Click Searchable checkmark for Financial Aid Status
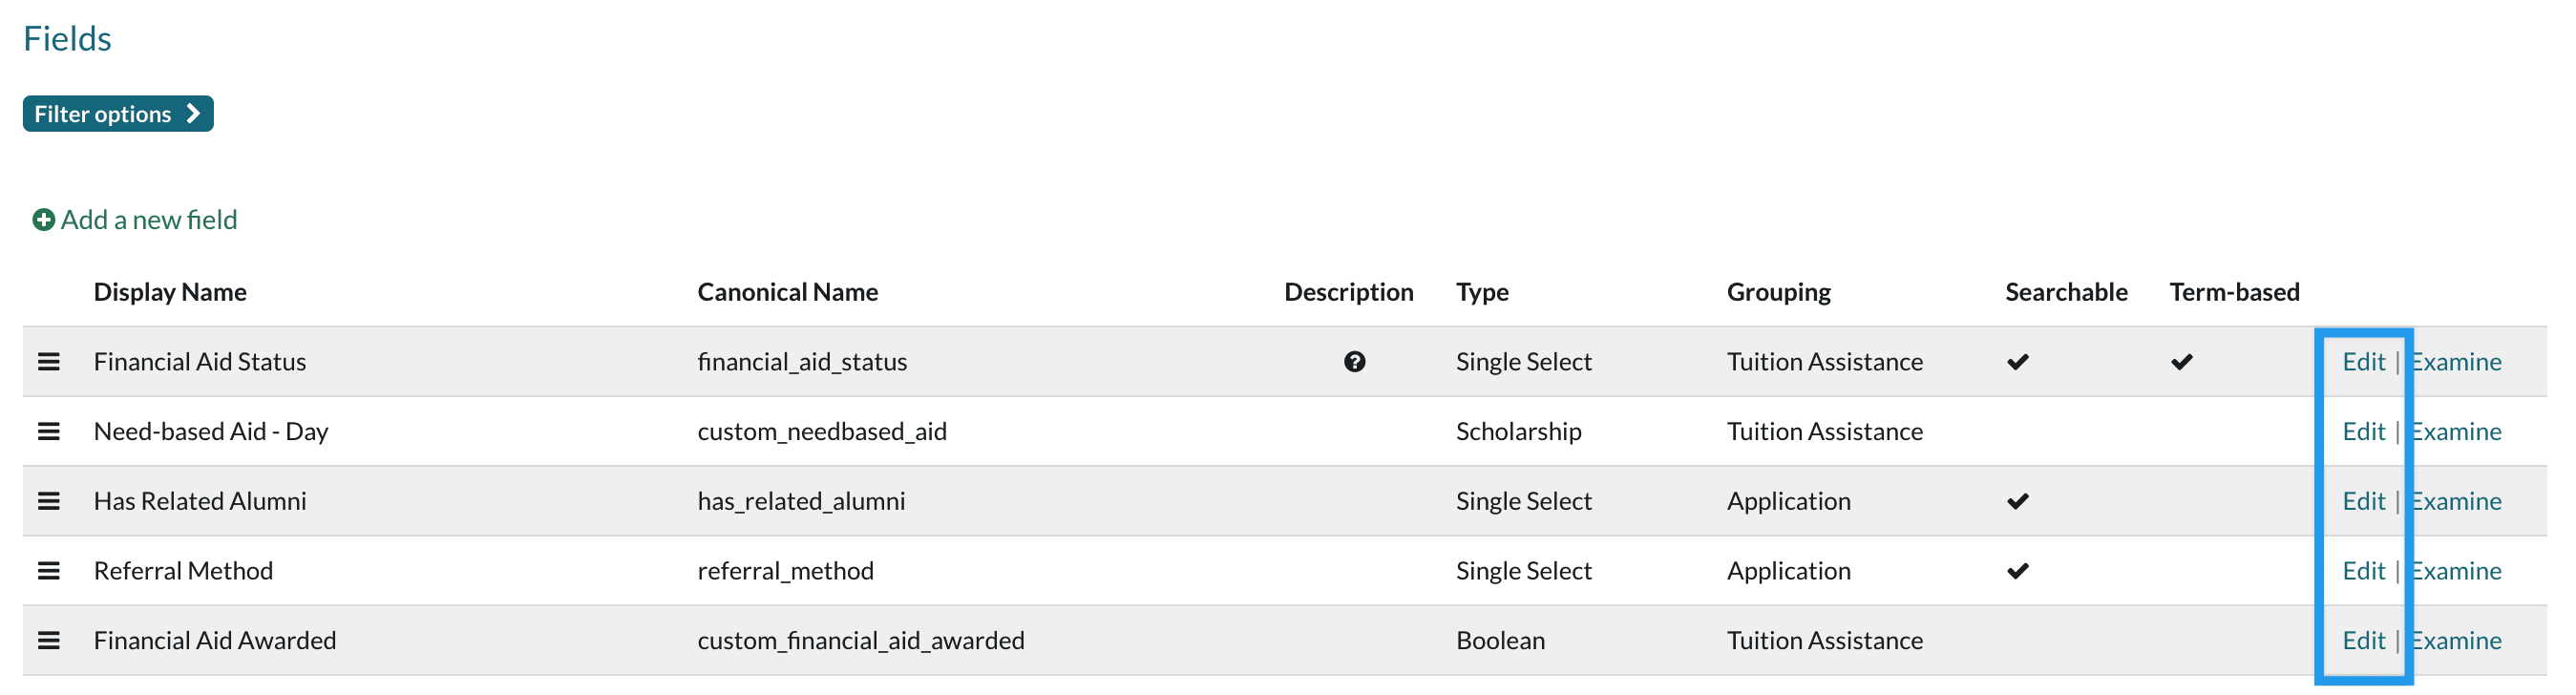2576x695 pixels. [2017, 362]
